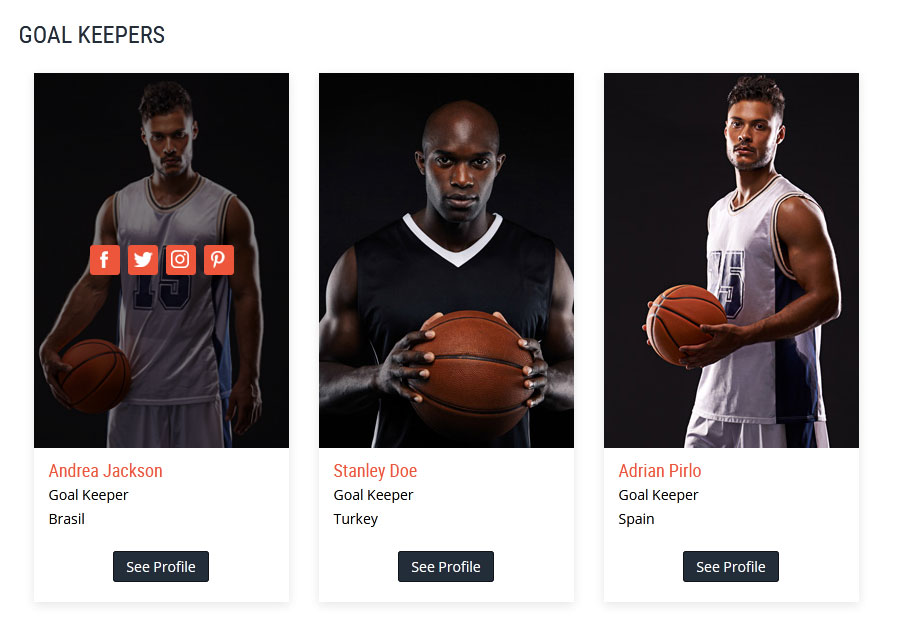The image size is (911, 626).
Task: Click Goal Keeper text under Adrian Pirlo
Action: pos(658,495)
